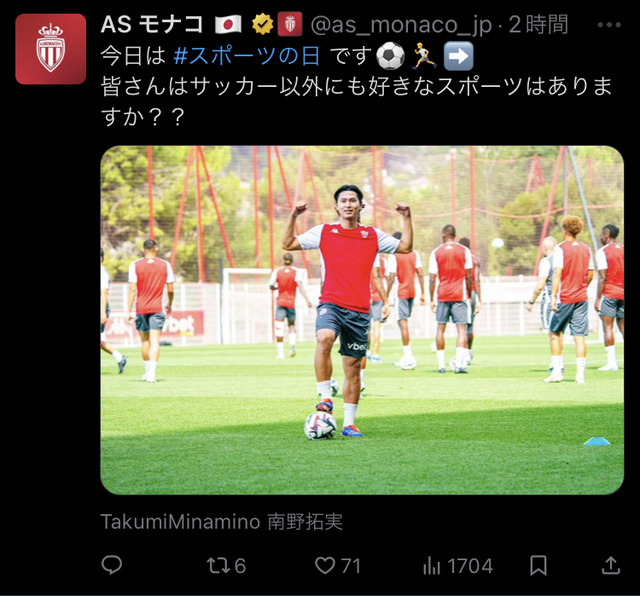Viewport: 640px width, 596px height.
Task: Open the reply speech bubble icon
Action: point(111,565)
